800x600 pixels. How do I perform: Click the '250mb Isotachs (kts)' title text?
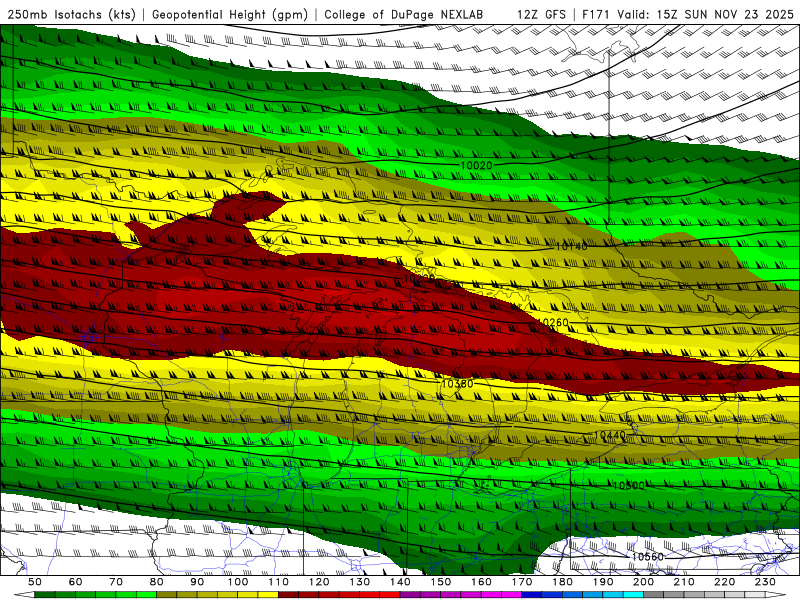[72, 14]
